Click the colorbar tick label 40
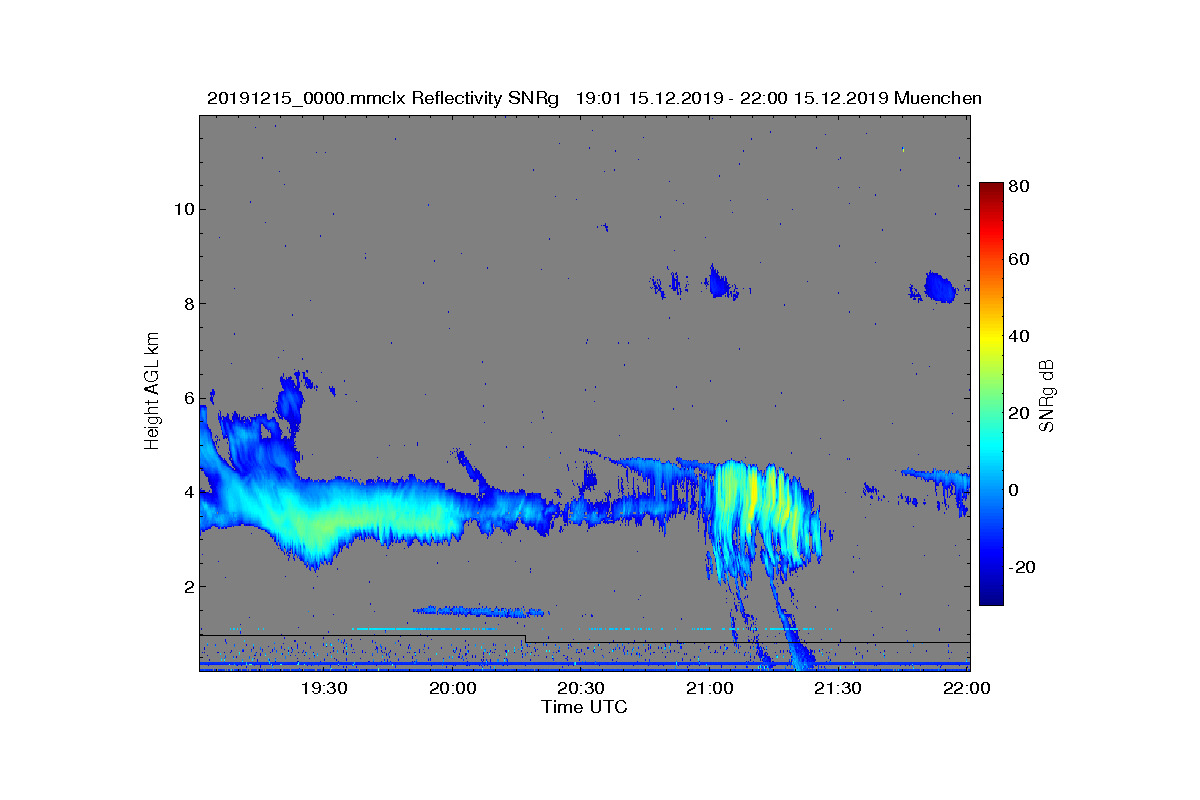This screenshot has height=800, width=1200. tap(1020, 337)
